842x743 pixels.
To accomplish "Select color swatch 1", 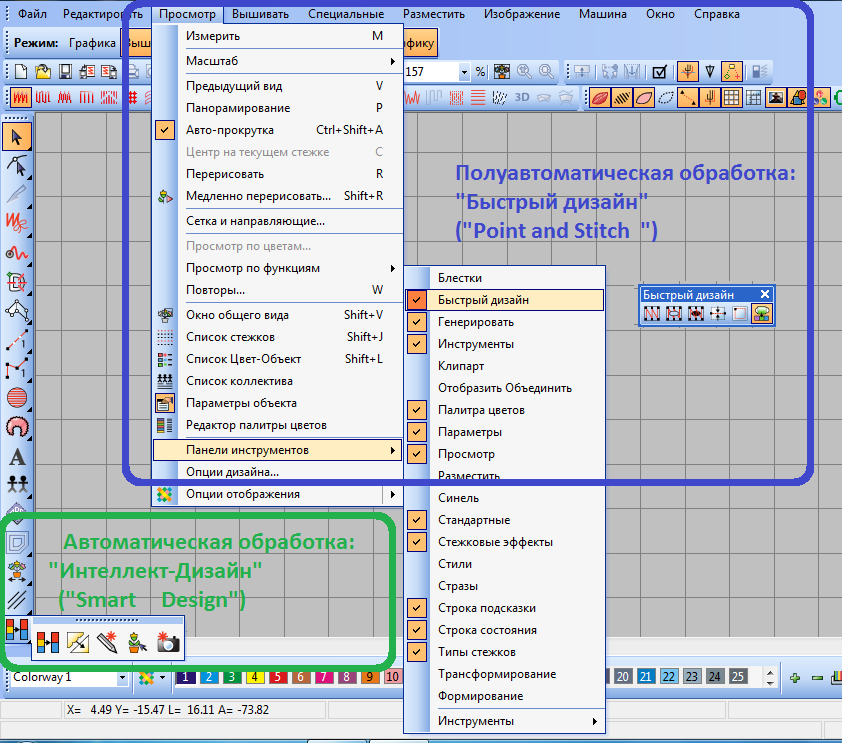I will pyautogui.click(x=185, y=677).
